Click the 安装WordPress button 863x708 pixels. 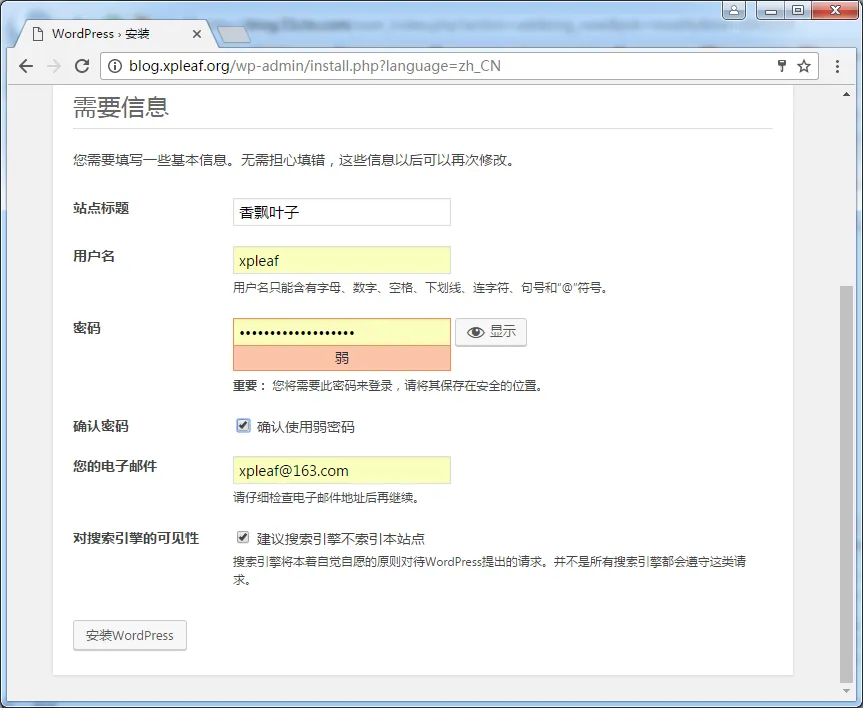click(x=130, y=635)
